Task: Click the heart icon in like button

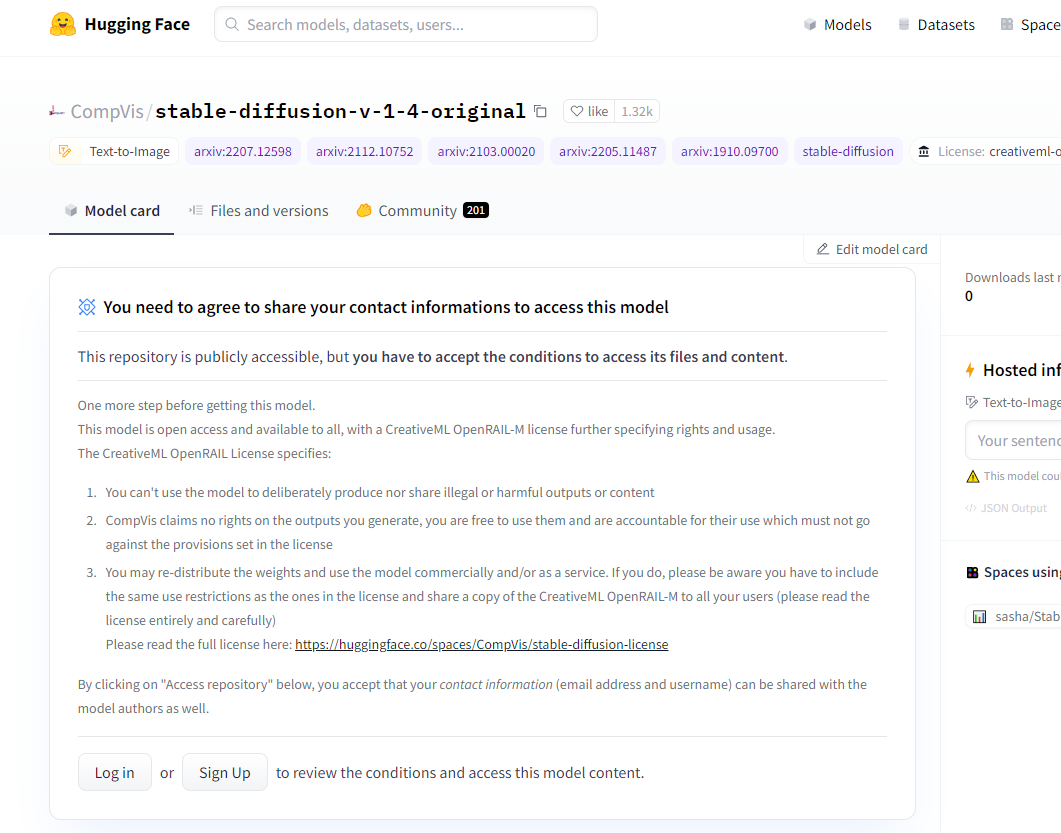Action: point(577,111)
